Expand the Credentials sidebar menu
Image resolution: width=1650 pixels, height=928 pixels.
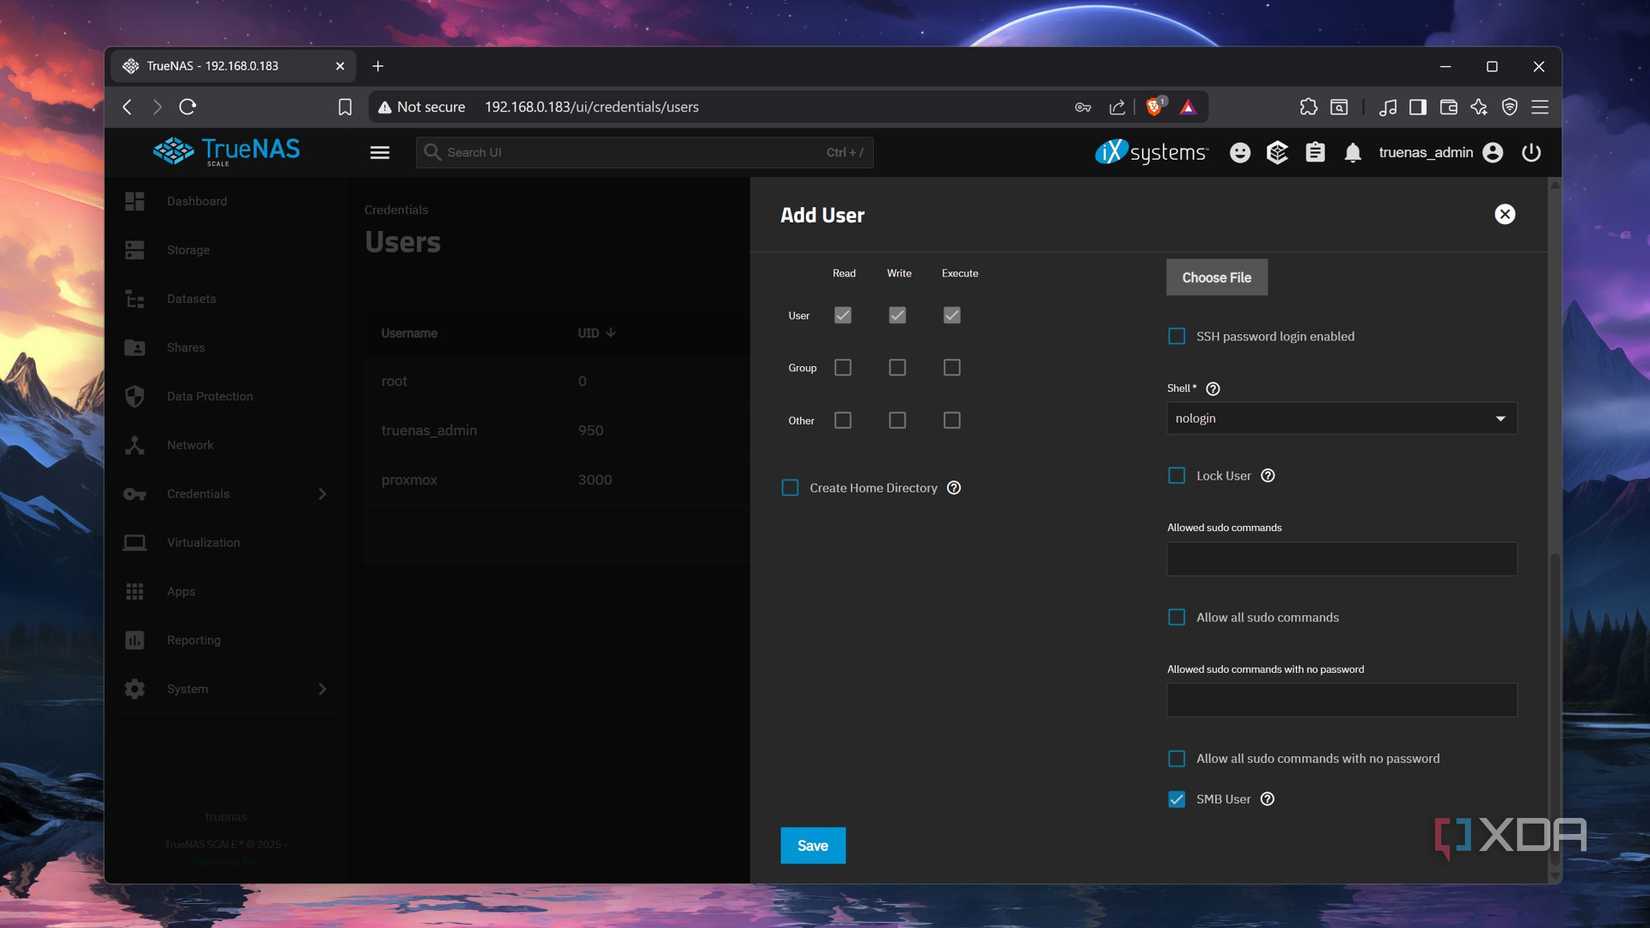tap(321, 493)
